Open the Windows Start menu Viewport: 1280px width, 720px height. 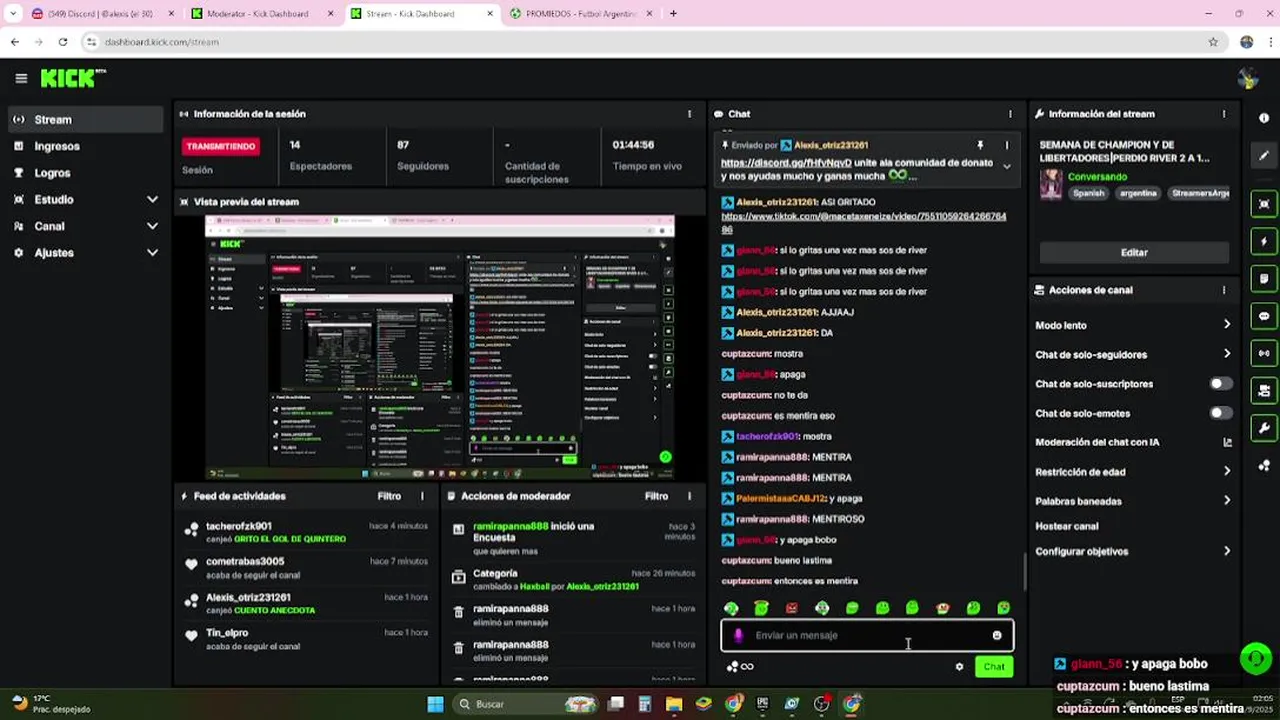click(435, 704)
